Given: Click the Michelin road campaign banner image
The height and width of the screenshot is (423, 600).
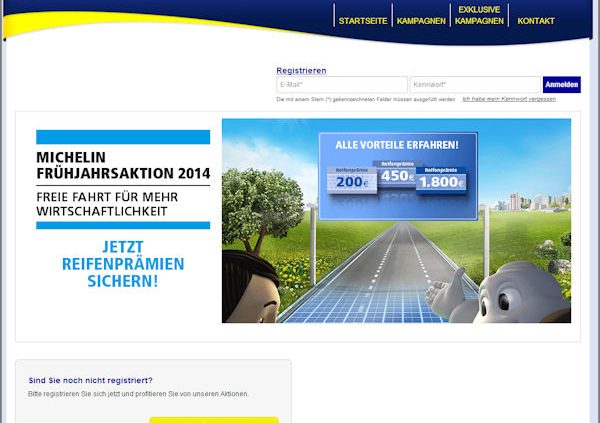Looking at the screenshot, I should coord(396,220).
